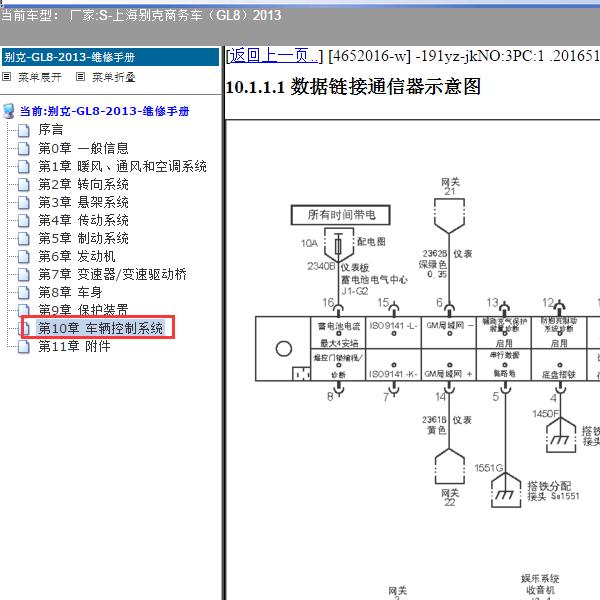Select 第10章 车辆控制系统
Image resolution: width=600 pixels, height=600 pixels.
[100, 328]
